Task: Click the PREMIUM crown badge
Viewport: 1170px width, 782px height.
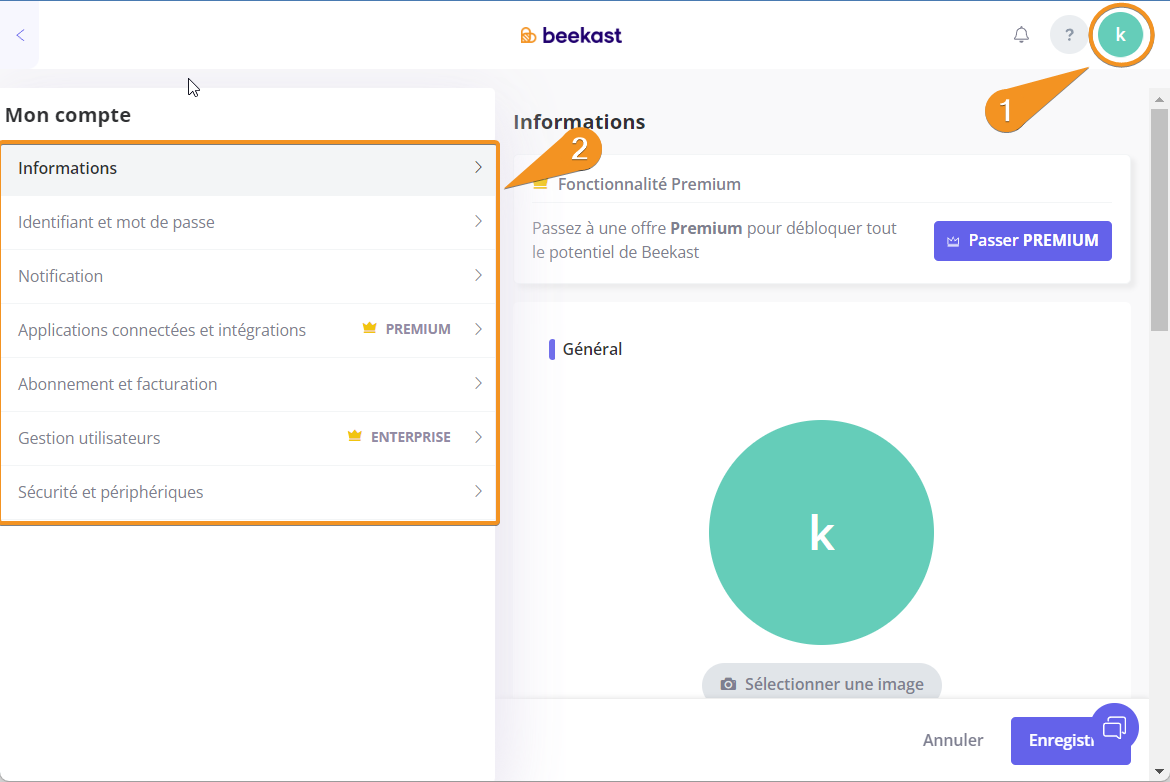Action: (407, 329)
